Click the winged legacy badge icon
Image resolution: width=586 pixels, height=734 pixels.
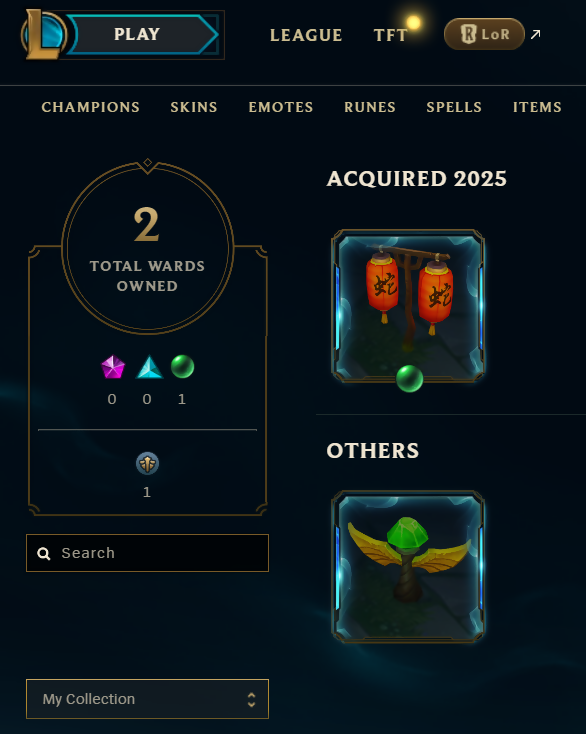tap(147, 464)
